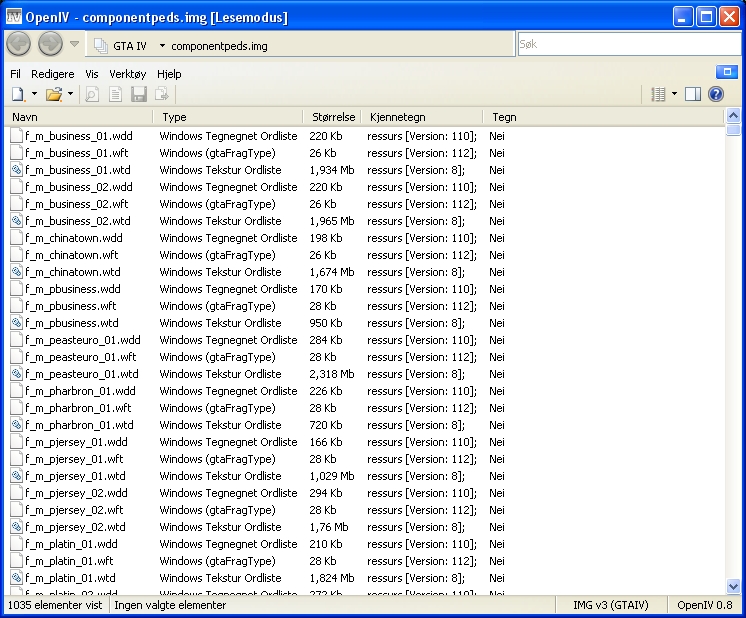
Task: Select file name f_m_platin_01.wdd
Action: 71,544
